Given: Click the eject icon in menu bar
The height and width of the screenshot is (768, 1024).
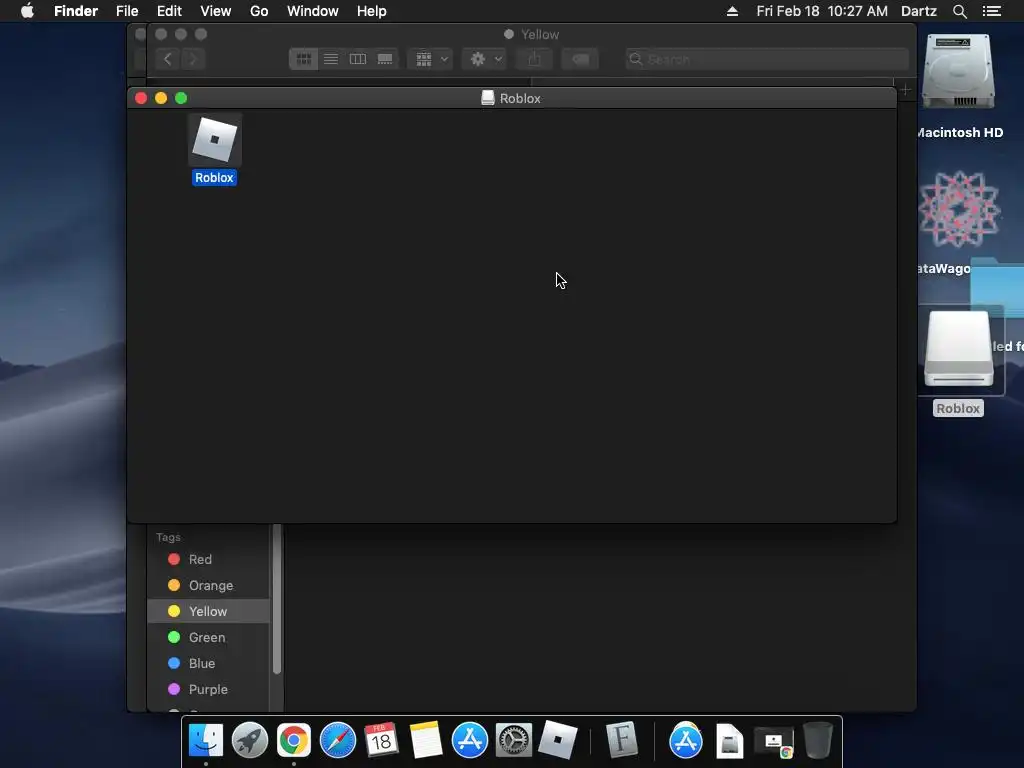Looking at the screenshot, I should (732, 11).
